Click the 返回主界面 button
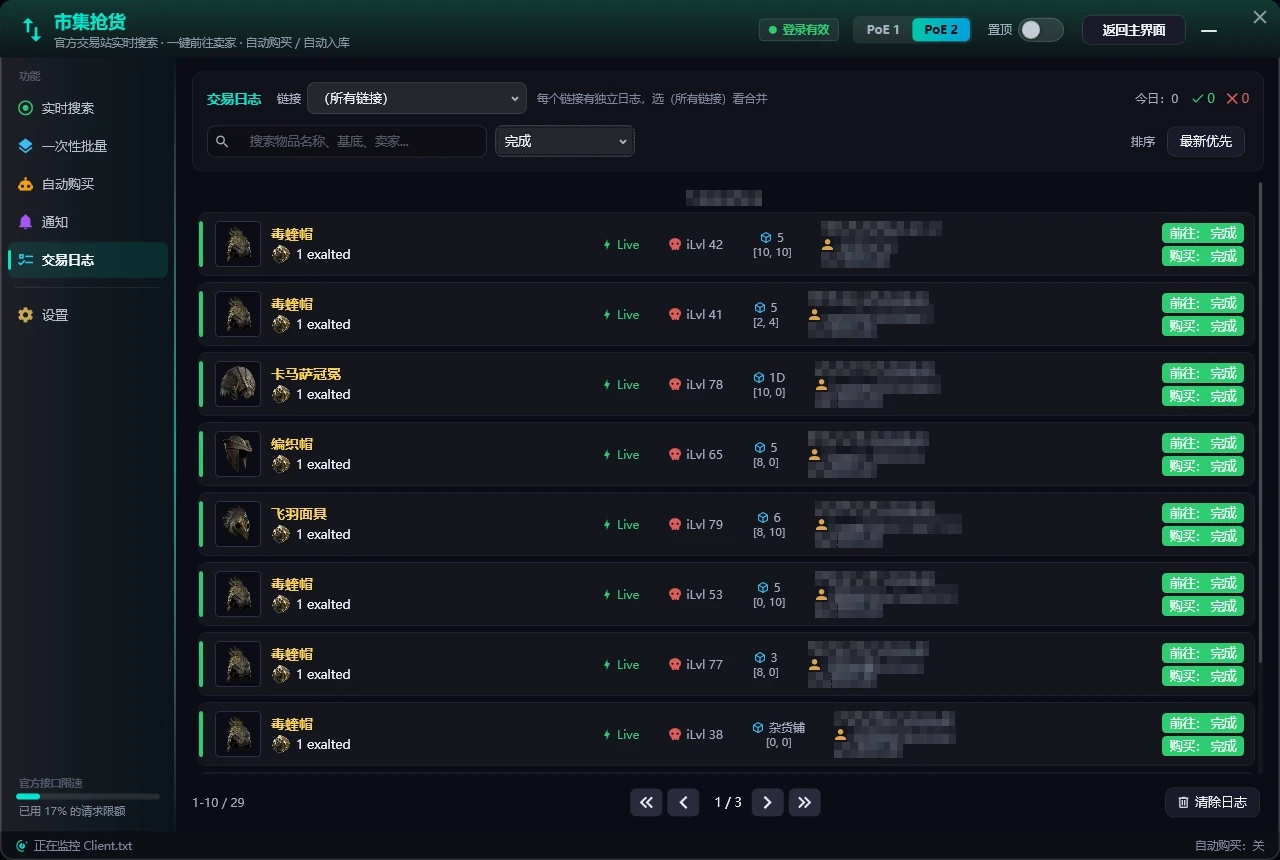The height and width of the screenshot is (860, 1280). [1134, 30]
